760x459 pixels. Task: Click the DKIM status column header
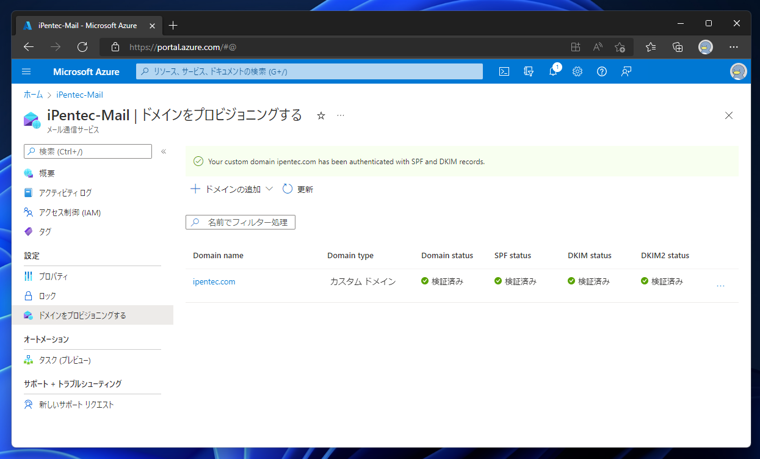pyautogui.click(x=589, y=255)
